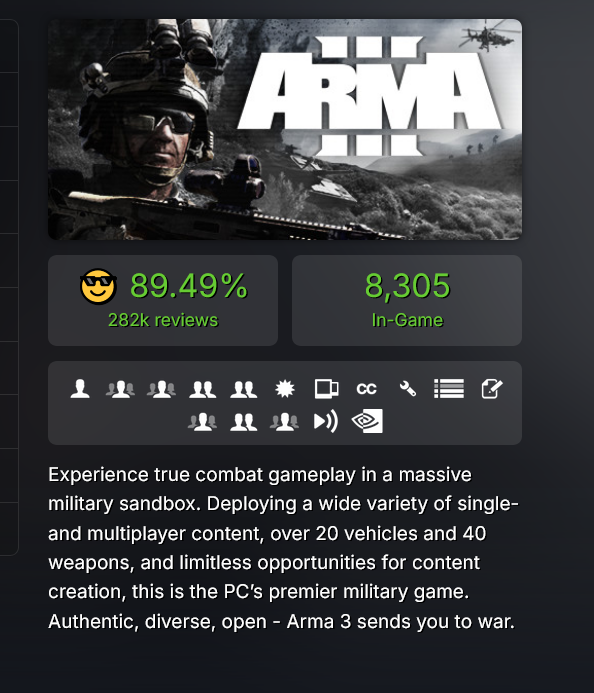The image size is (594, 693).
Task: Click group icon left of Remote Play Together
Action: click(x=284, y=422)
